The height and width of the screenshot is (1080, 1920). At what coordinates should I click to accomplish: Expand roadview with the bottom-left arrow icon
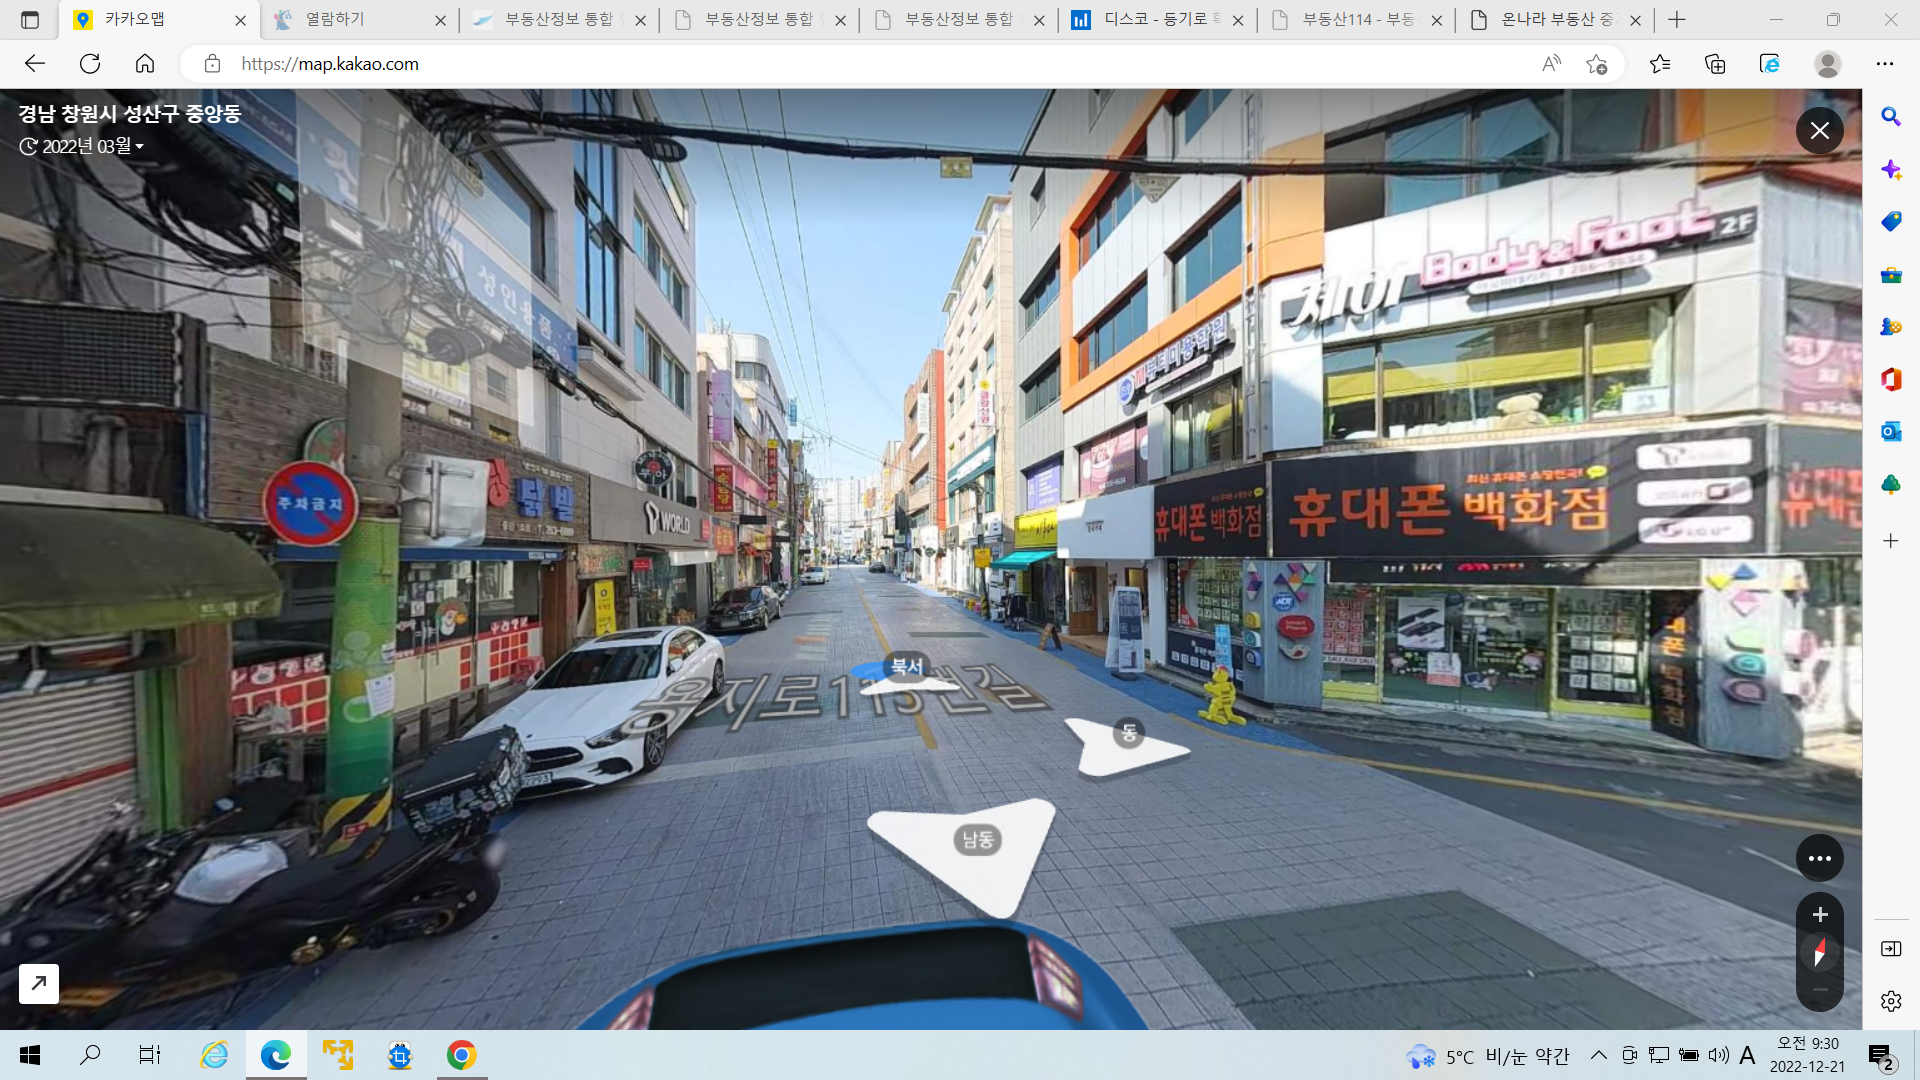39,984
